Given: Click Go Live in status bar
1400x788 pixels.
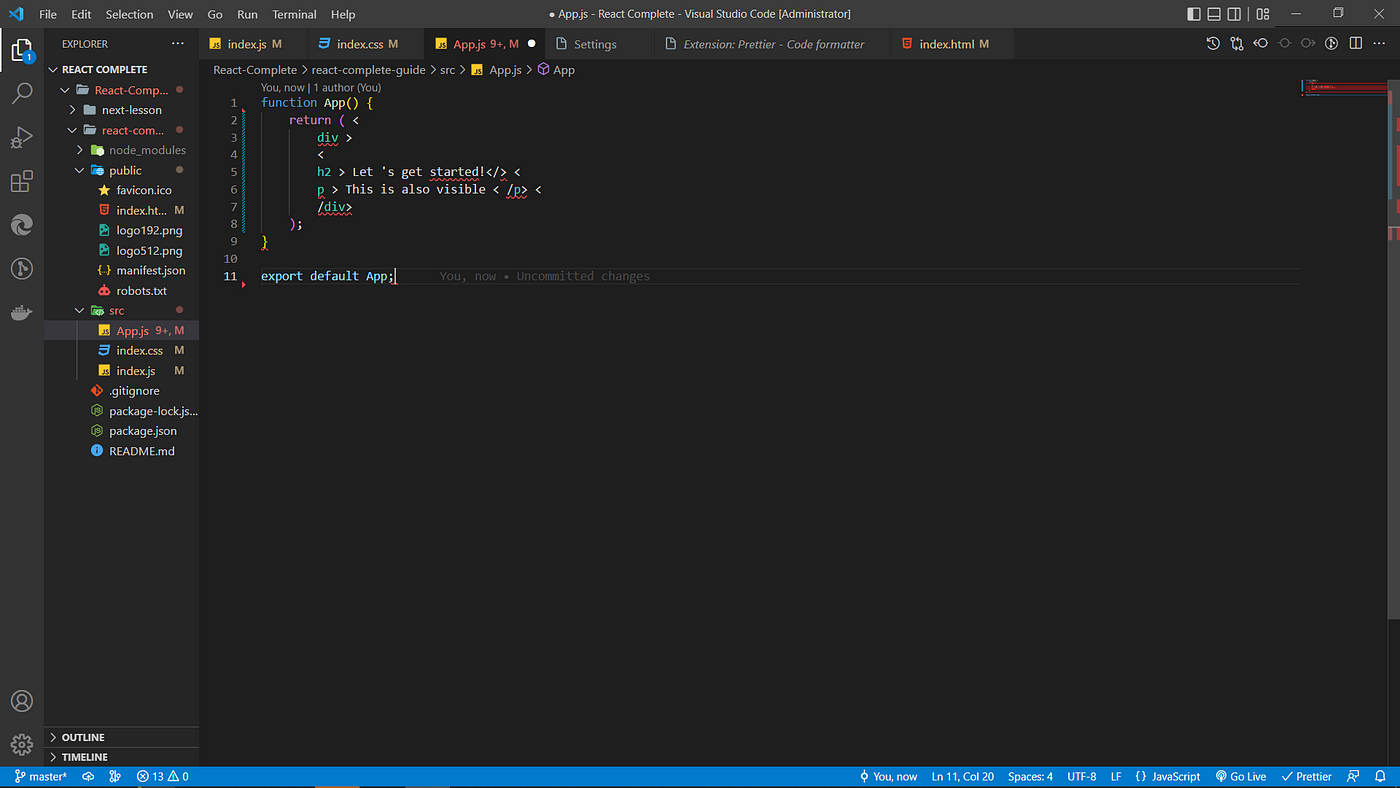Looking at the screenshot, I should click(x=1241, y=776).
